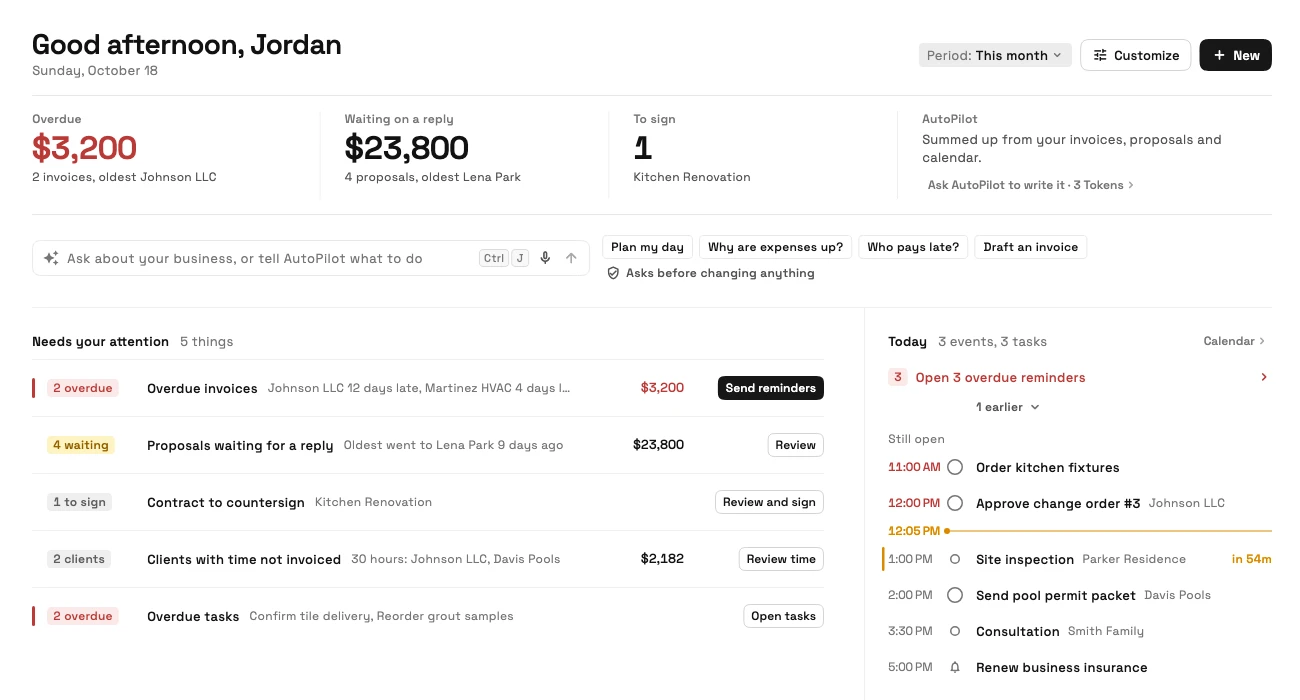Click the event dot beside Site inspection
The height and width of the screenshot is (700, 1300).
pyautogui.click(x=955, y=559)
